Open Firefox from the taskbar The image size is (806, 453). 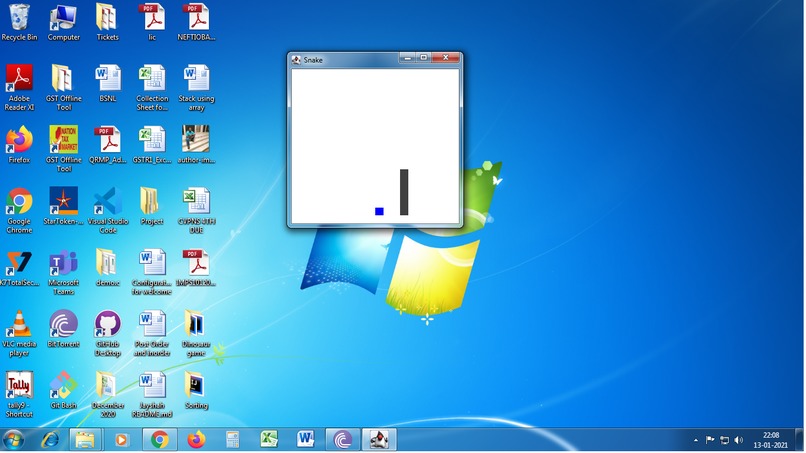196,440
